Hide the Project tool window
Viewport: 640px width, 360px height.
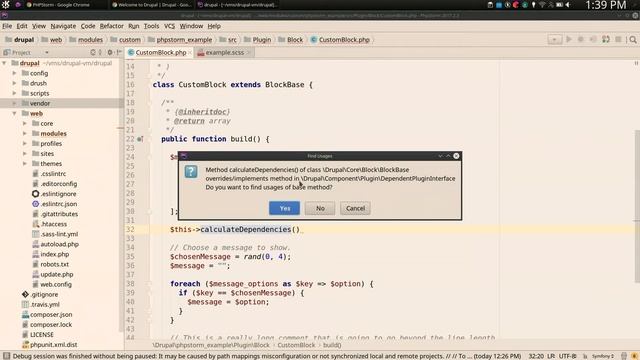(x=119, y=52)
